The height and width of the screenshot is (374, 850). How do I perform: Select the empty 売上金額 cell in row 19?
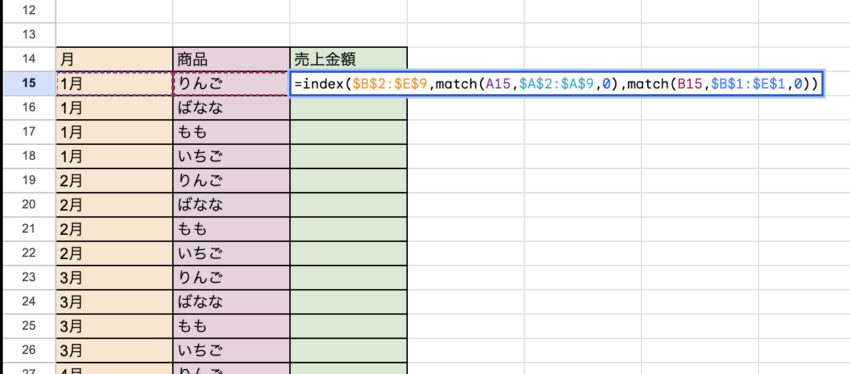pos(349,180)
